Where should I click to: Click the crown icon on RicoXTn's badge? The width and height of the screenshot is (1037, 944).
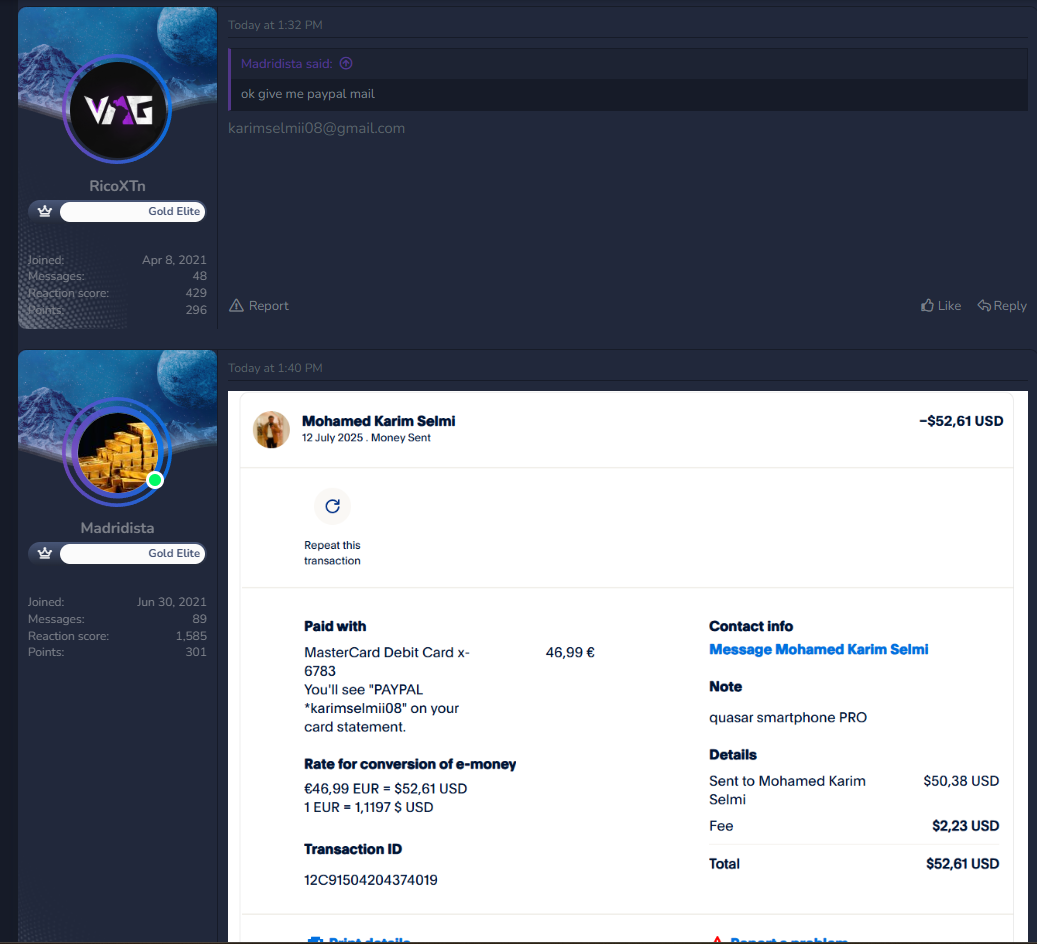click(44, 211)
